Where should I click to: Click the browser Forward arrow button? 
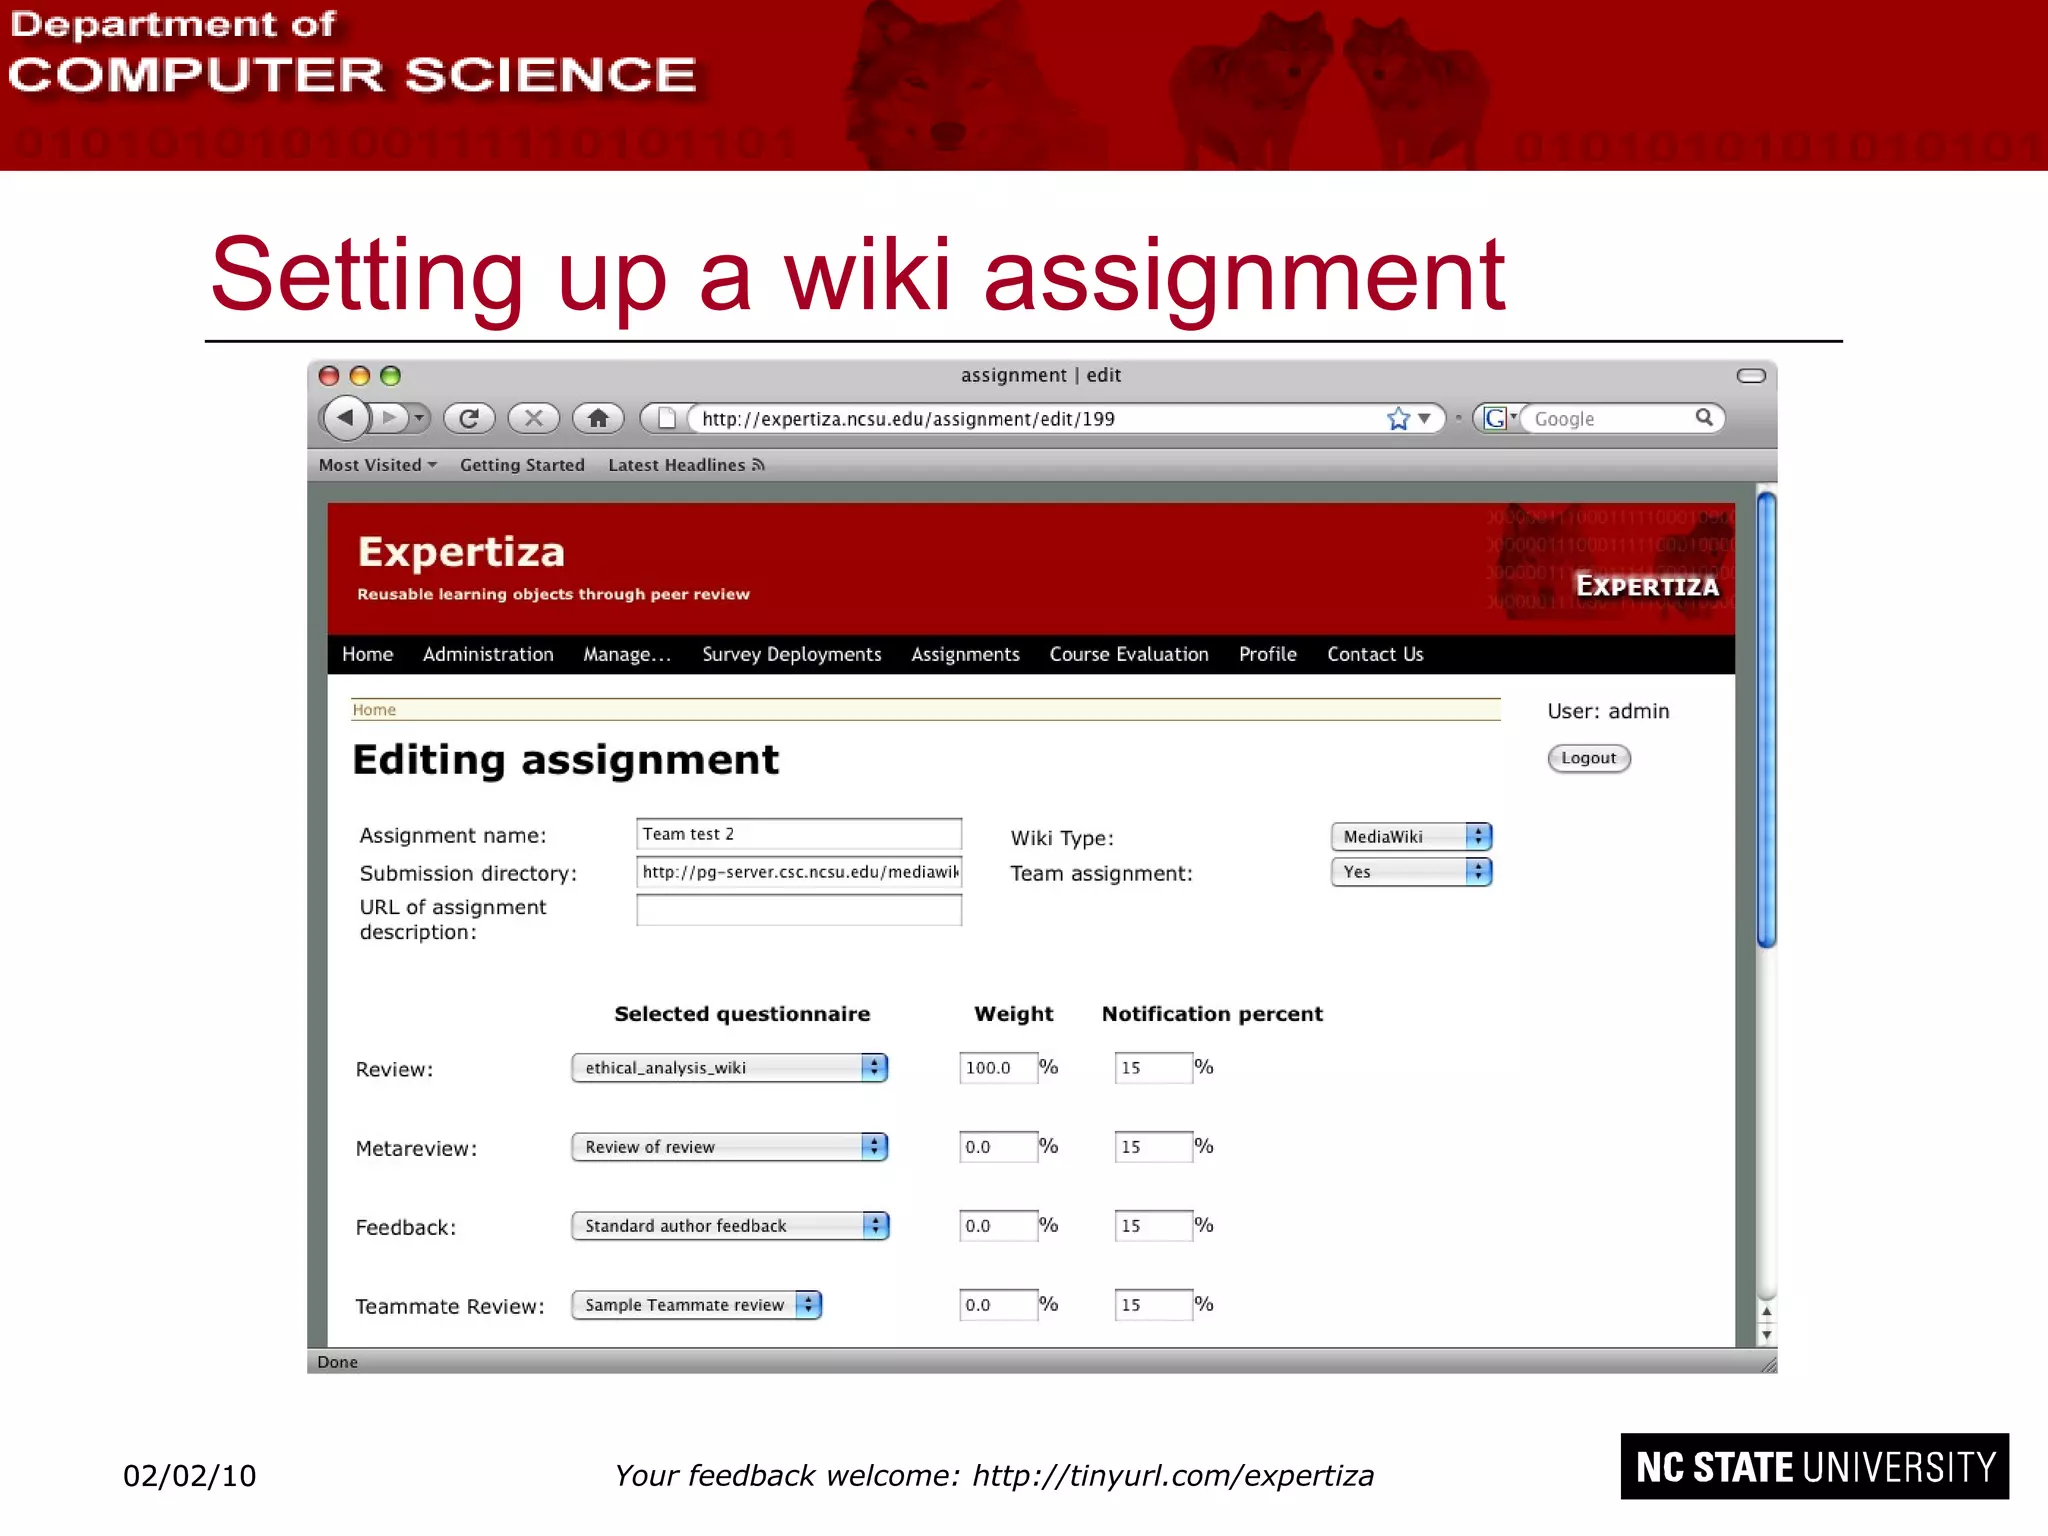click(x=391, y=417)
